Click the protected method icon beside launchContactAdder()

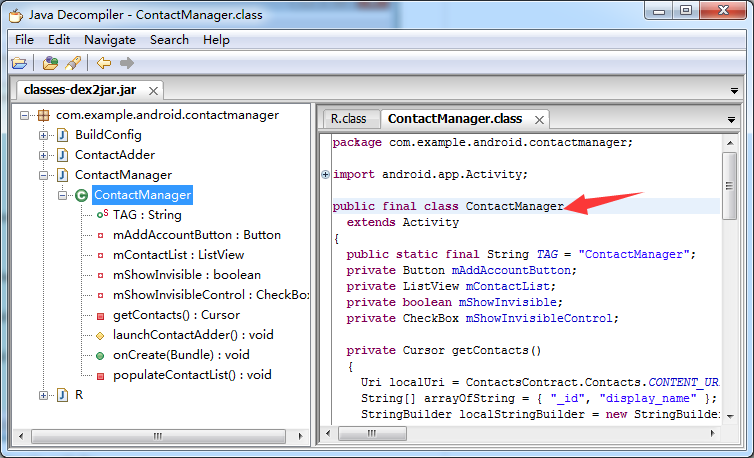click(x=100, y=336)
